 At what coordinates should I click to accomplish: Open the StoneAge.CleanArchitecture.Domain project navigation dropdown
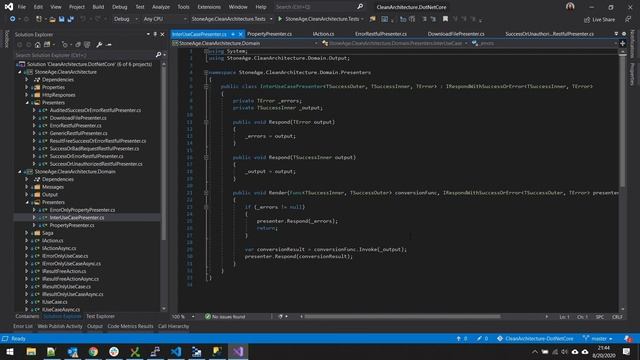(x=244, y=43)
